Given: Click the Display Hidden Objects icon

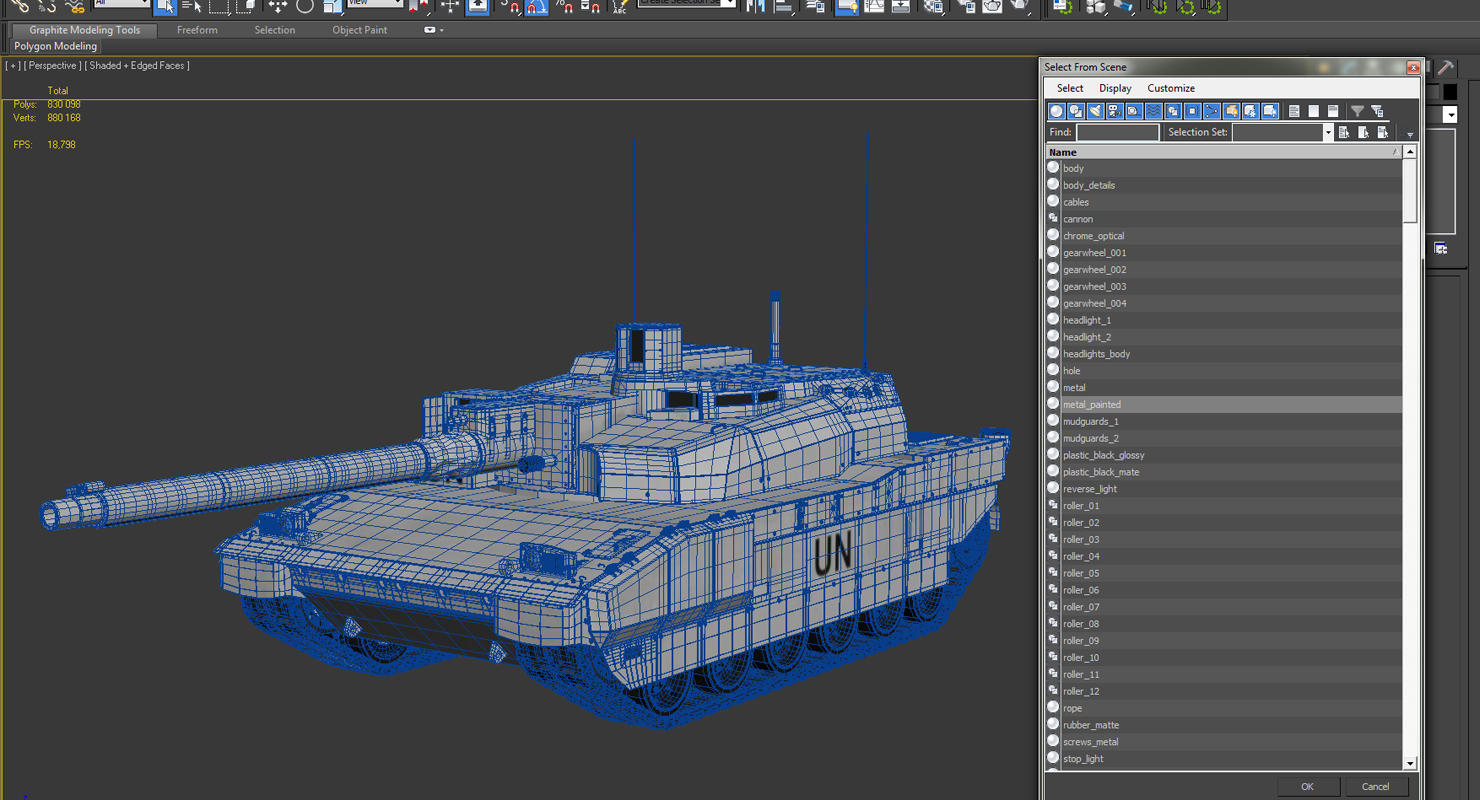Looking at the screenshot, I should tap(1270, 111).
